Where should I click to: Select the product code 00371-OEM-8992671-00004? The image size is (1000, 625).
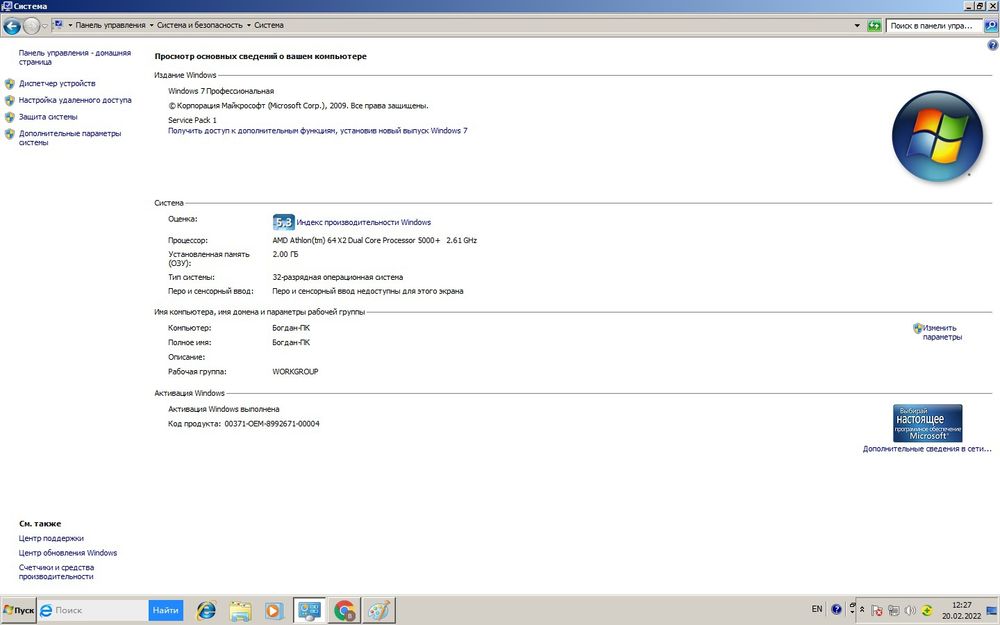coord(272,424)
